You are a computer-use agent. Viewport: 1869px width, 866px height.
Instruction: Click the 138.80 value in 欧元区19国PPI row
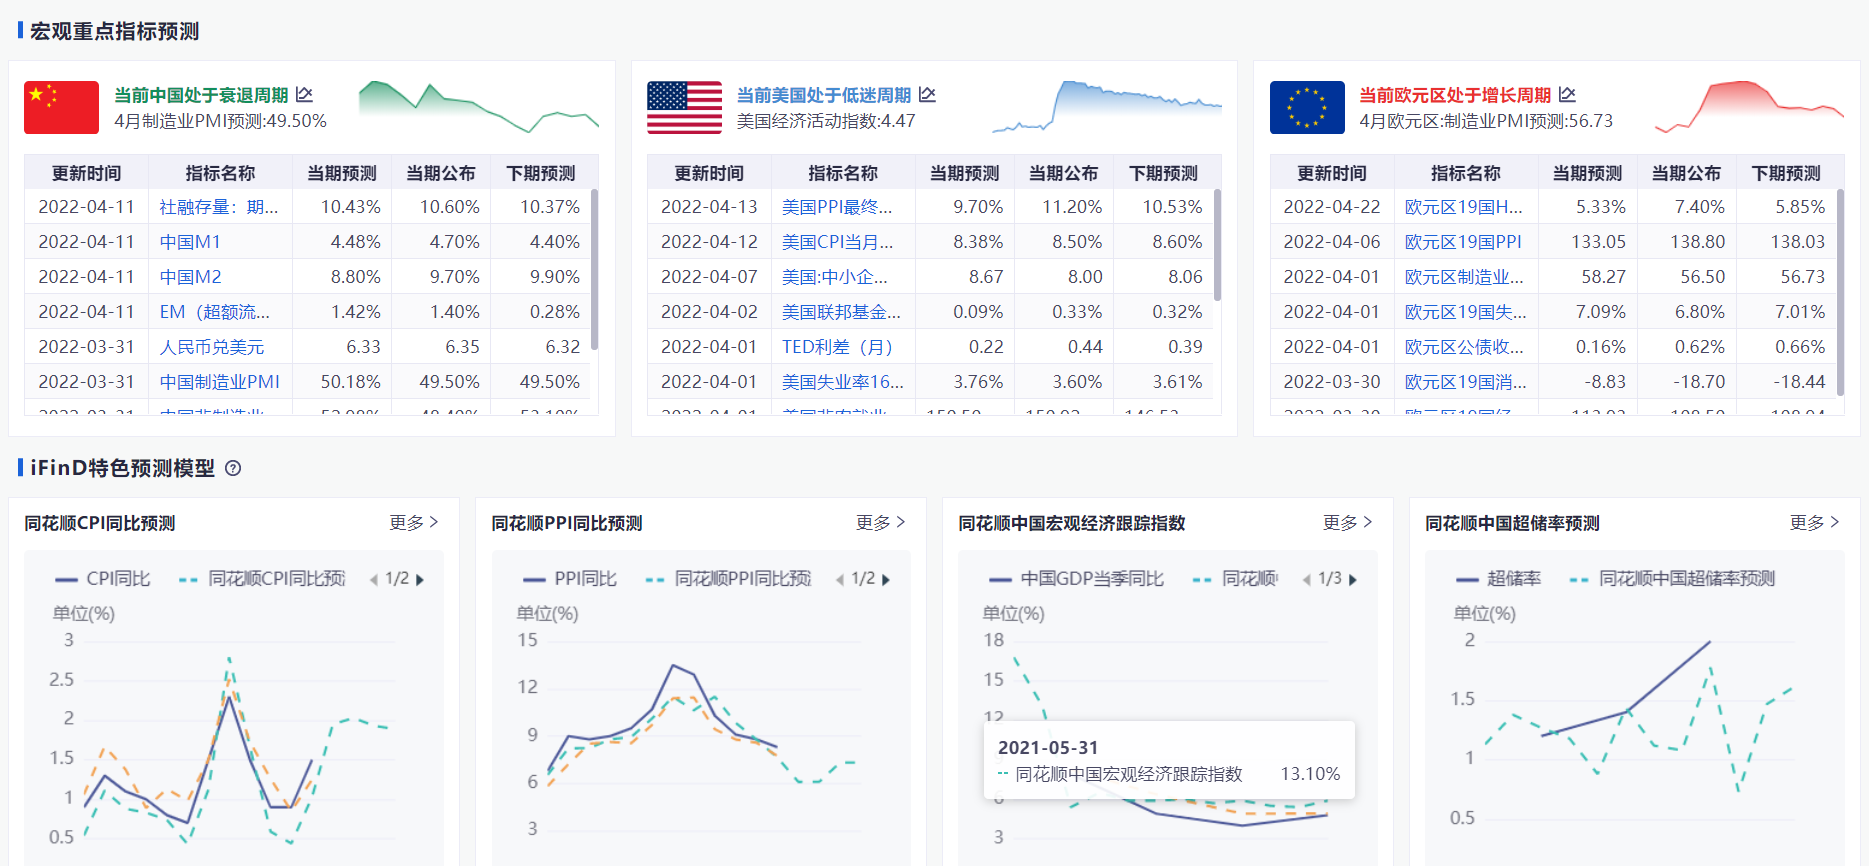coord(1698,242)
